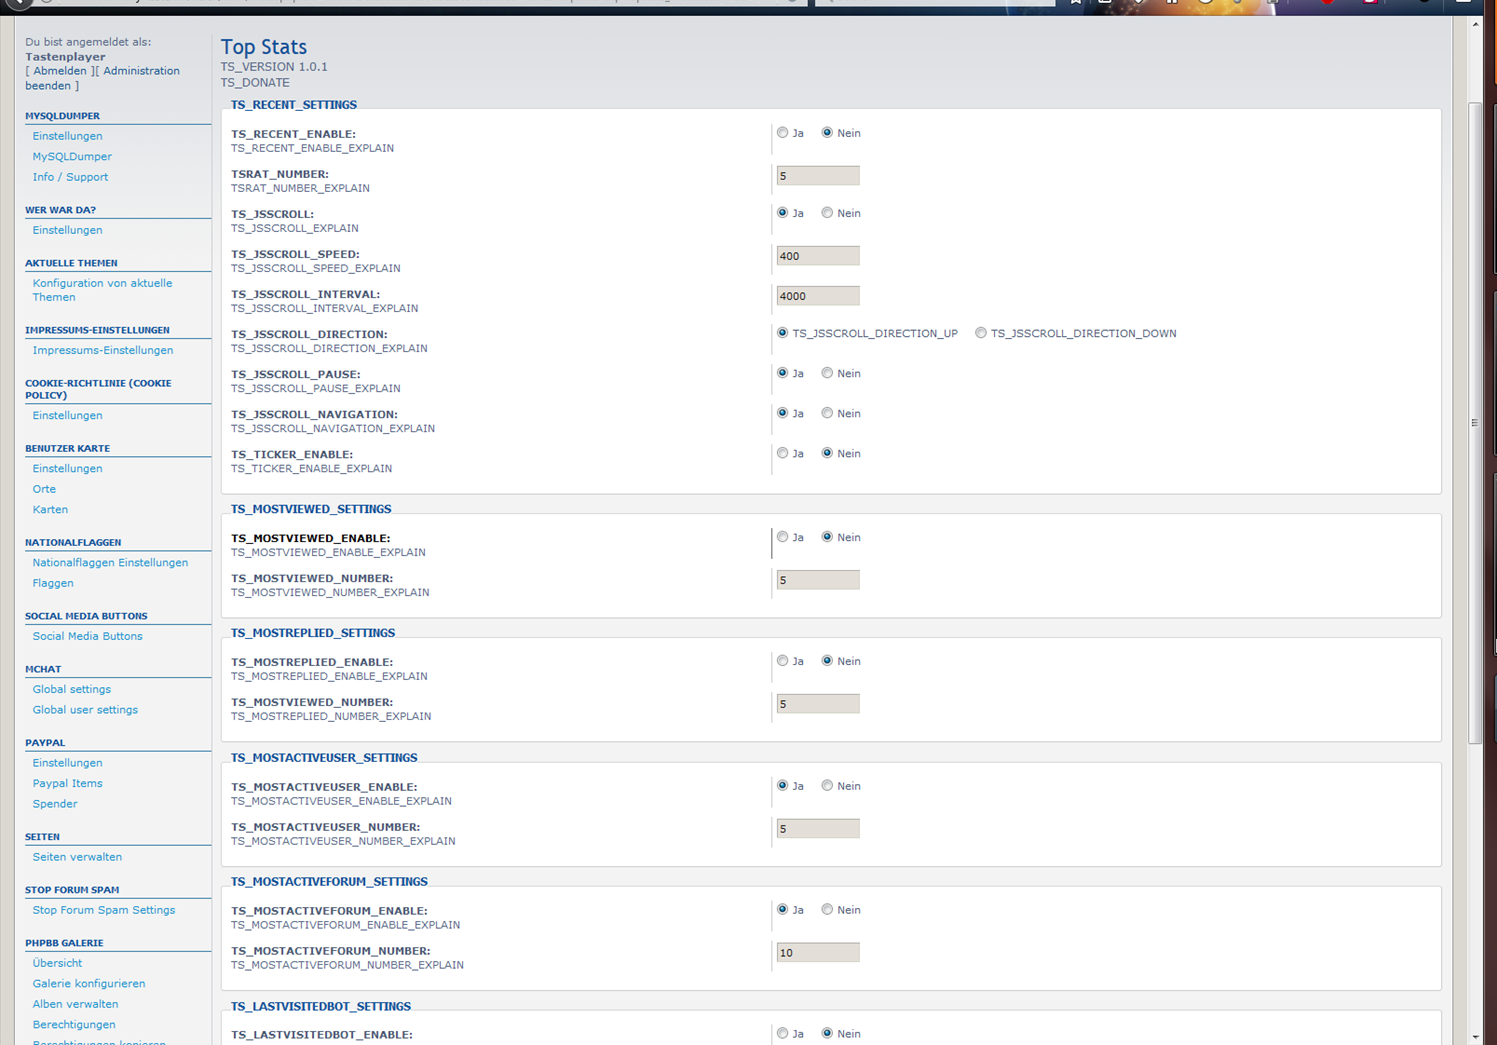Click the scrollbar down arrow
This screenshot has width=1497, height=1045.
coord(1475,1037)
